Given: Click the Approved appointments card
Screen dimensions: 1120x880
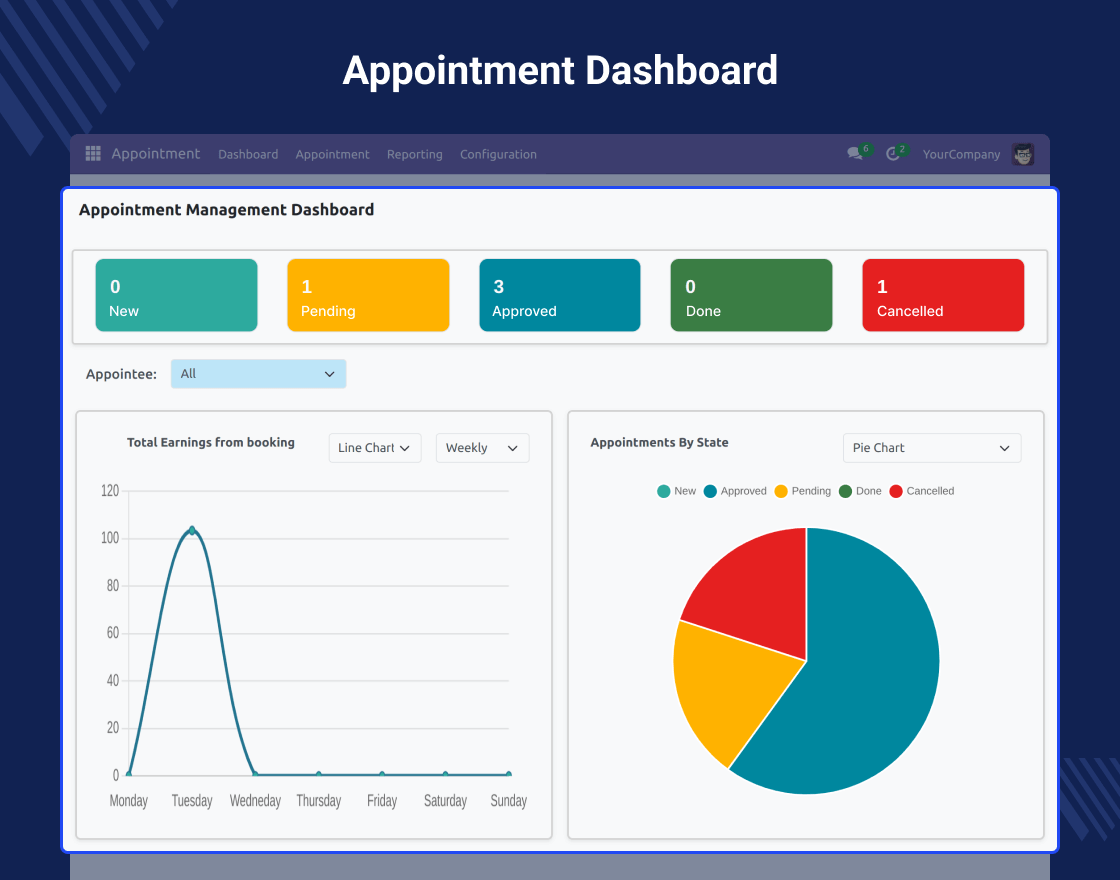Looking at the screenshot, I should tap(560, 295).
